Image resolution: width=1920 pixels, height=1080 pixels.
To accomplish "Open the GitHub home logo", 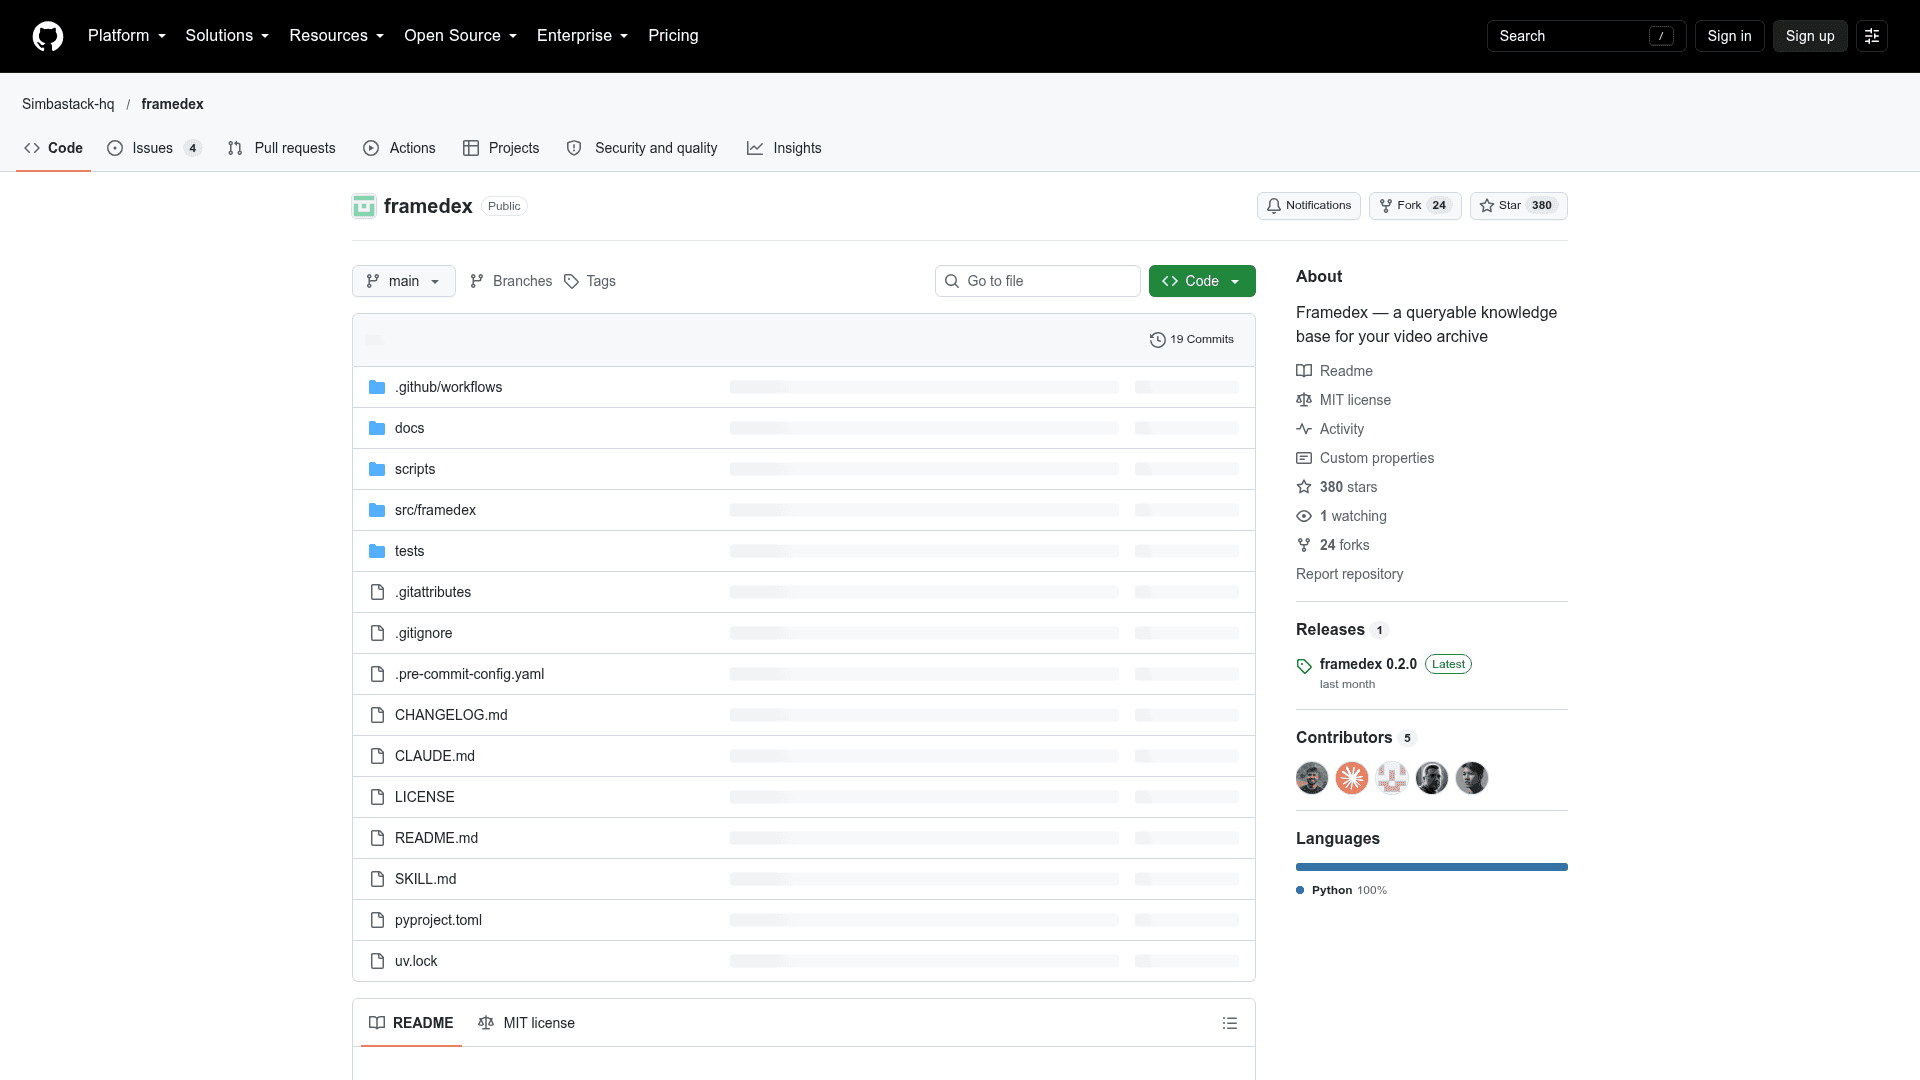I will pos(48,36).
